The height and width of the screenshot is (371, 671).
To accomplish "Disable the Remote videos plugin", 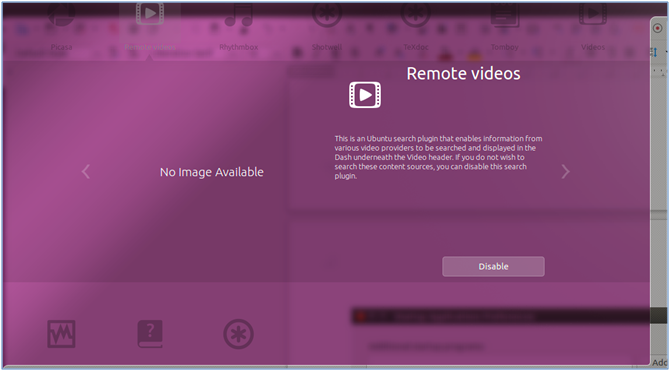I will click(x=493, y=267).
